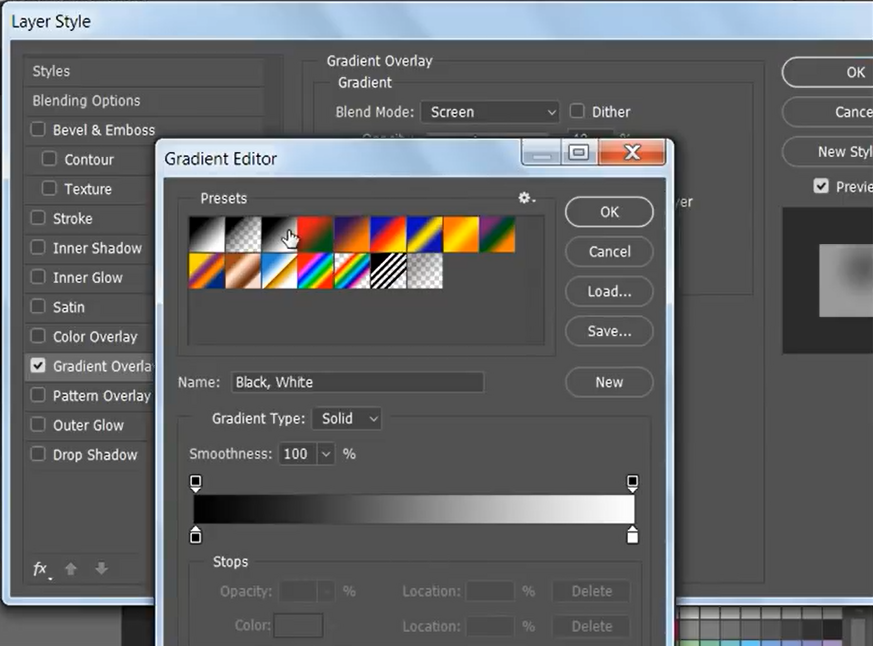Image resolution: width=873 pixels, height=646 pixels.
Task: Click the gradient Name input field
Action: point(357,382)
